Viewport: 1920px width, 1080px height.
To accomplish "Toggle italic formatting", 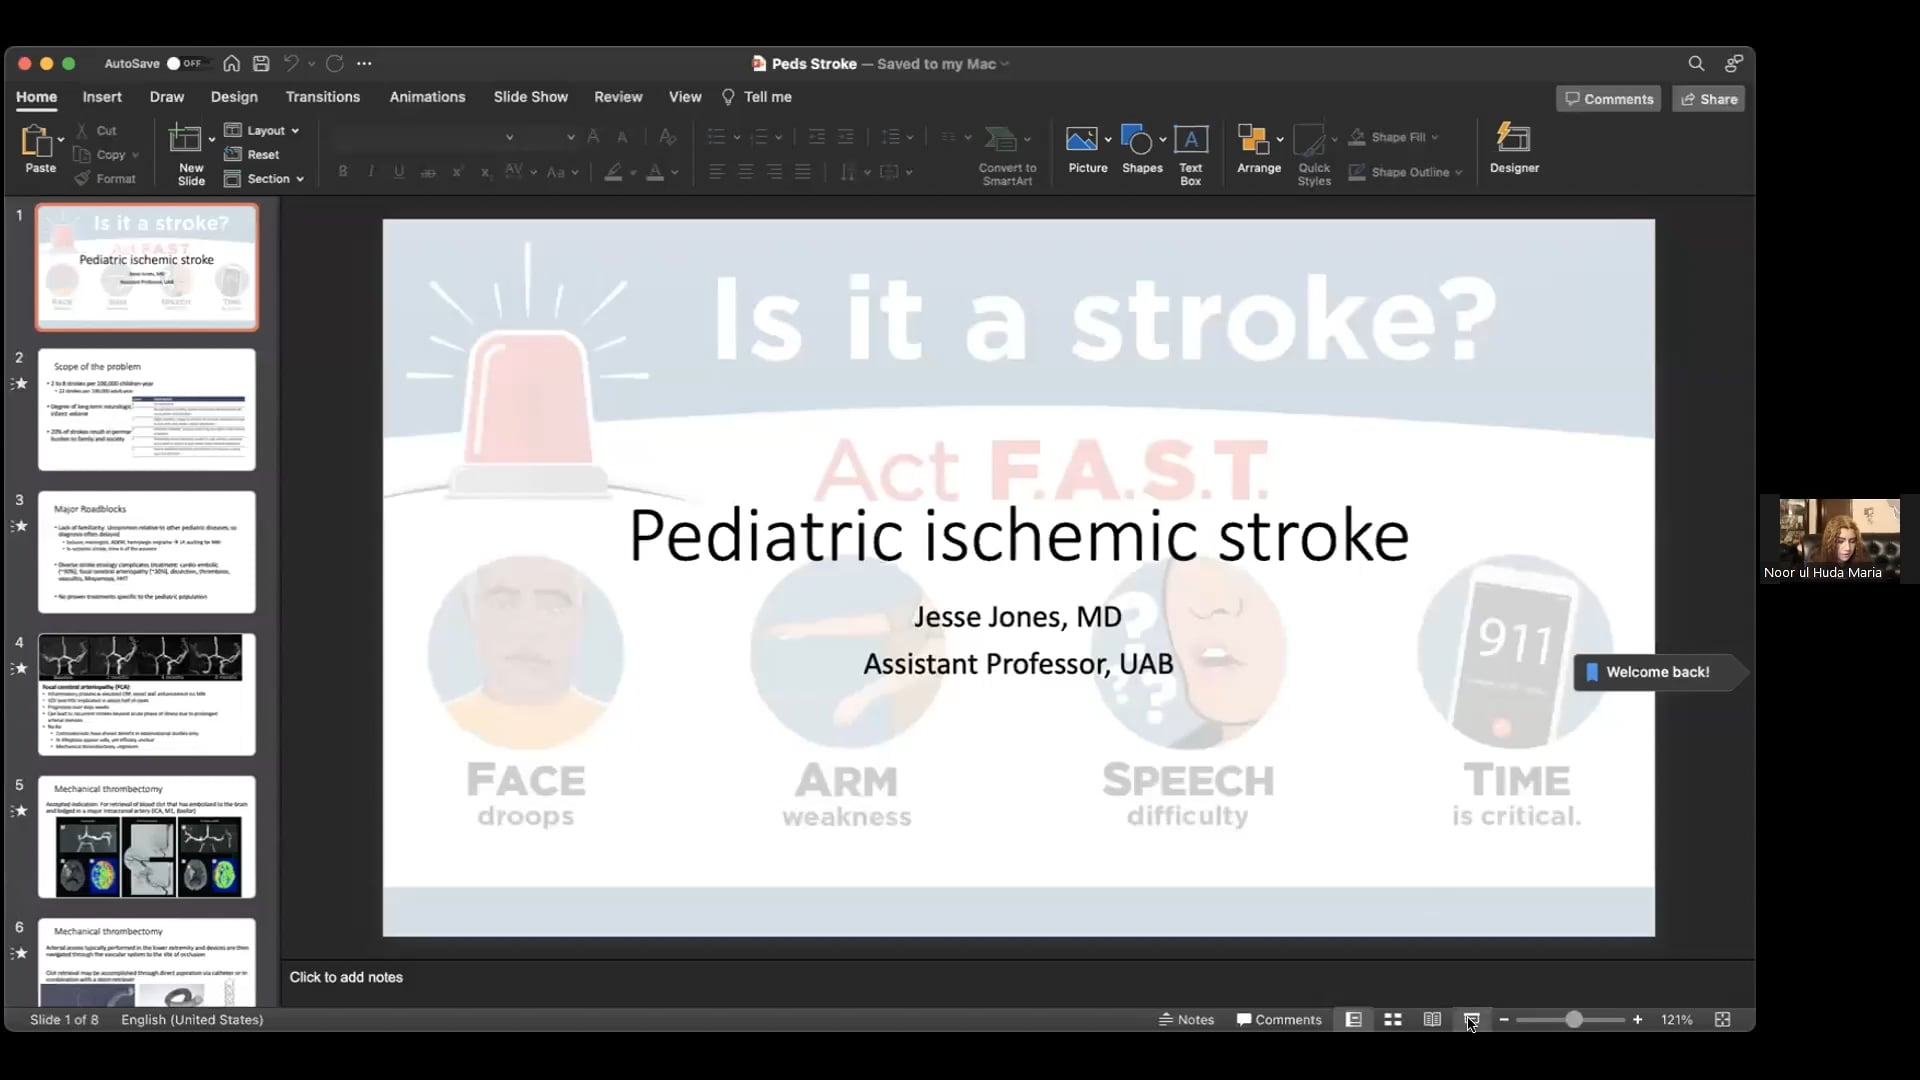I will pyautogui.click(x=370, y=171).
